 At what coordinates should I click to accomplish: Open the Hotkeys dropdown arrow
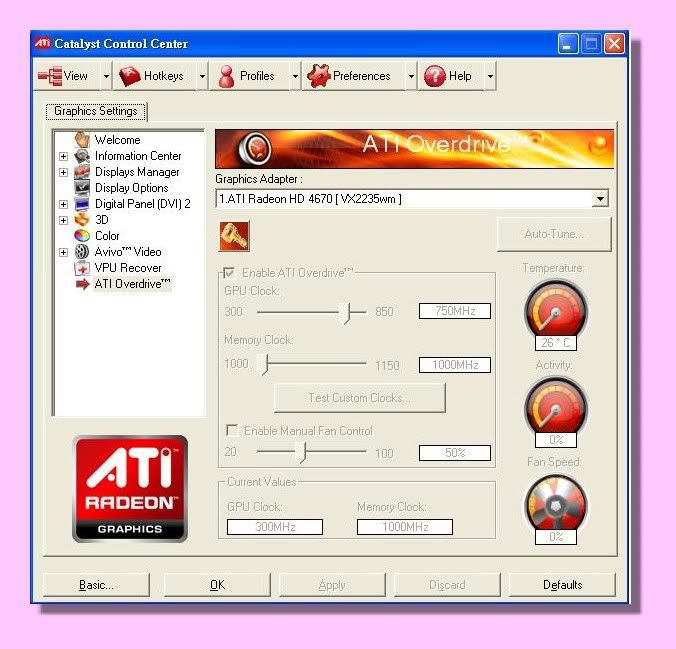[202, 76]
